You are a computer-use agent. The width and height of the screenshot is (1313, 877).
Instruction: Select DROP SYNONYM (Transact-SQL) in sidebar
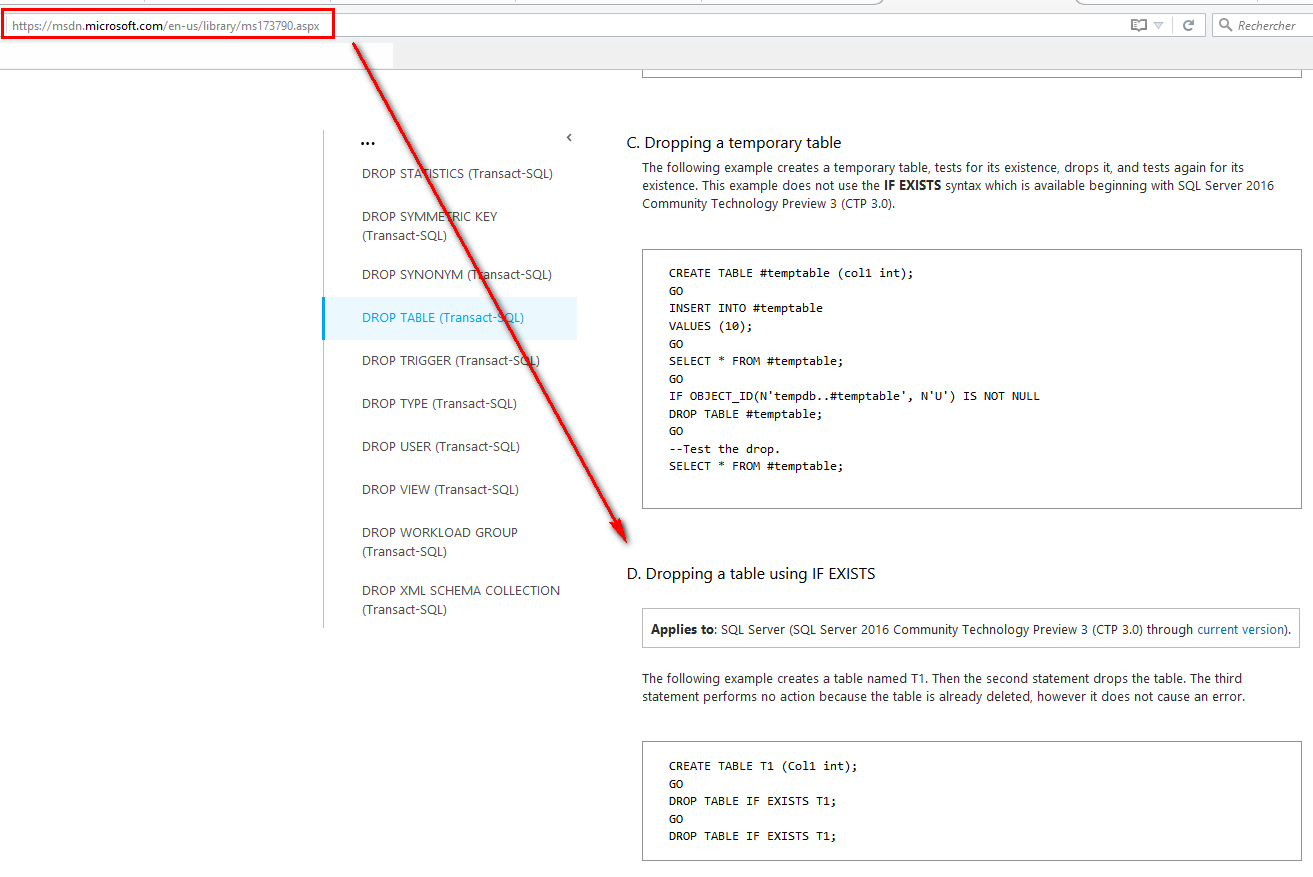click(x=456, y=275)
